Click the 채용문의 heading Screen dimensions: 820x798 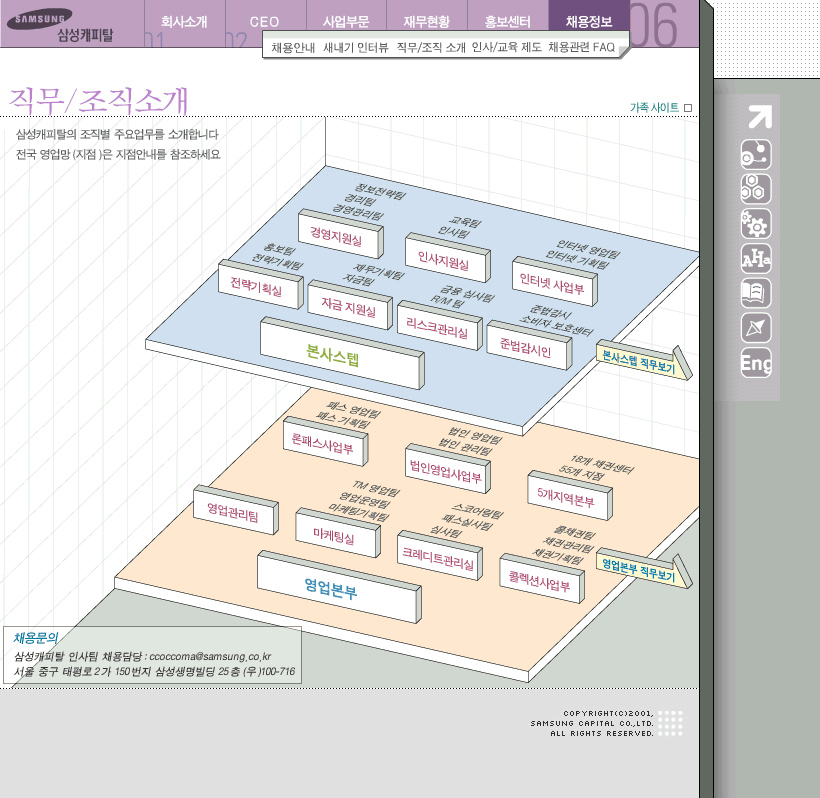tap(36, 637)
